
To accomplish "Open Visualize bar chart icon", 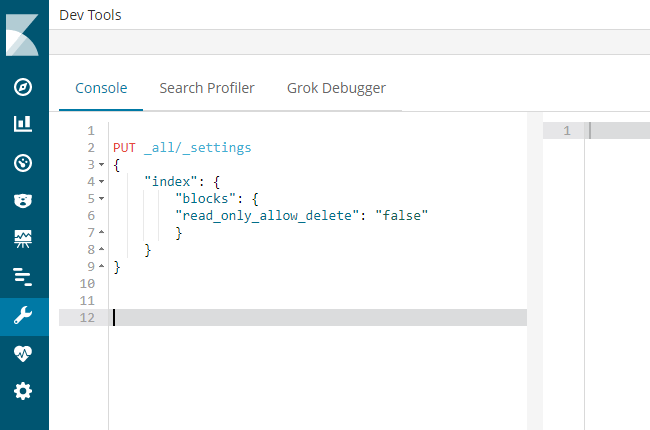I will click(x=23, y=124).
